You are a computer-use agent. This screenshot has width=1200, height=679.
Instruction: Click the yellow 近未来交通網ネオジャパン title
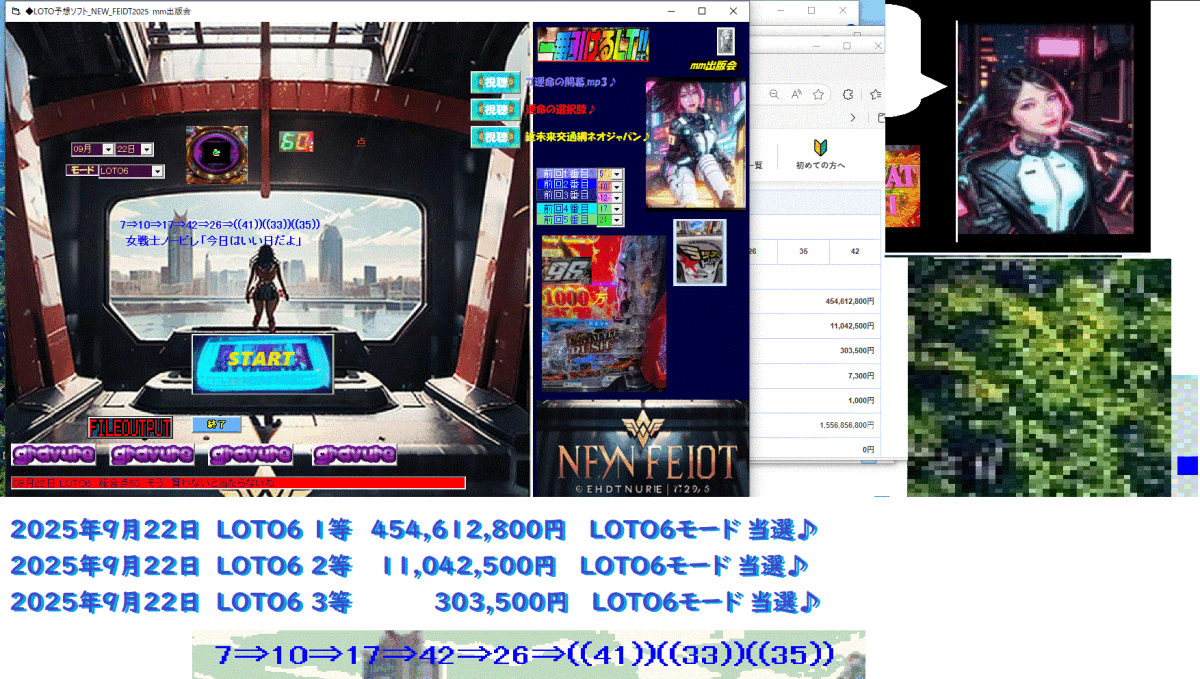point(587,137)
